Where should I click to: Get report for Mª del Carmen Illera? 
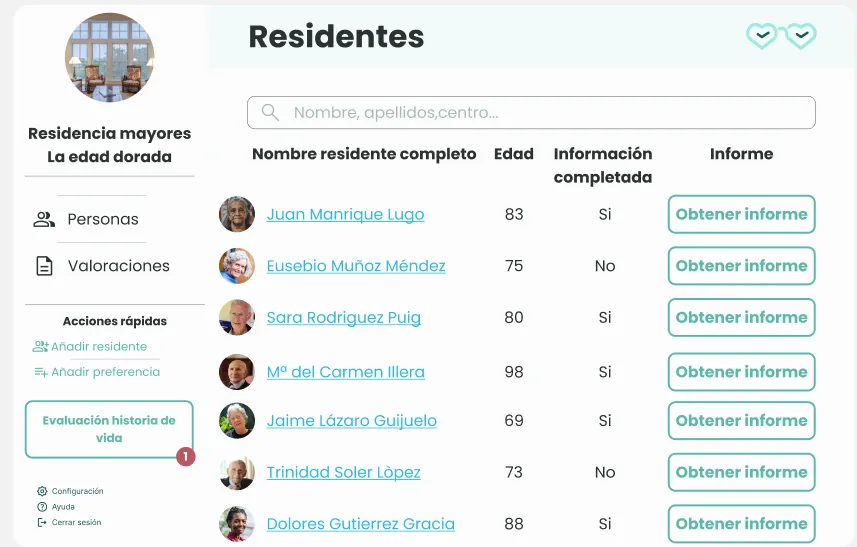coord(742,372)
